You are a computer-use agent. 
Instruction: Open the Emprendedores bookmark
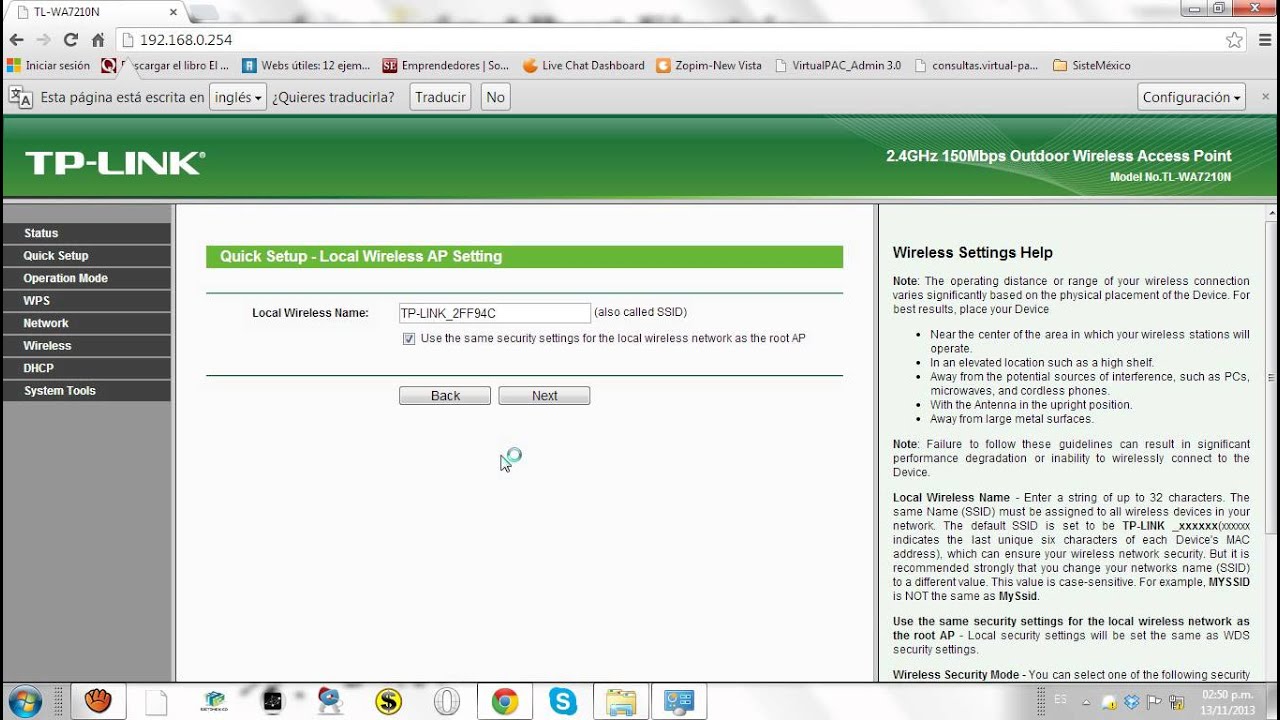[446, 65]
